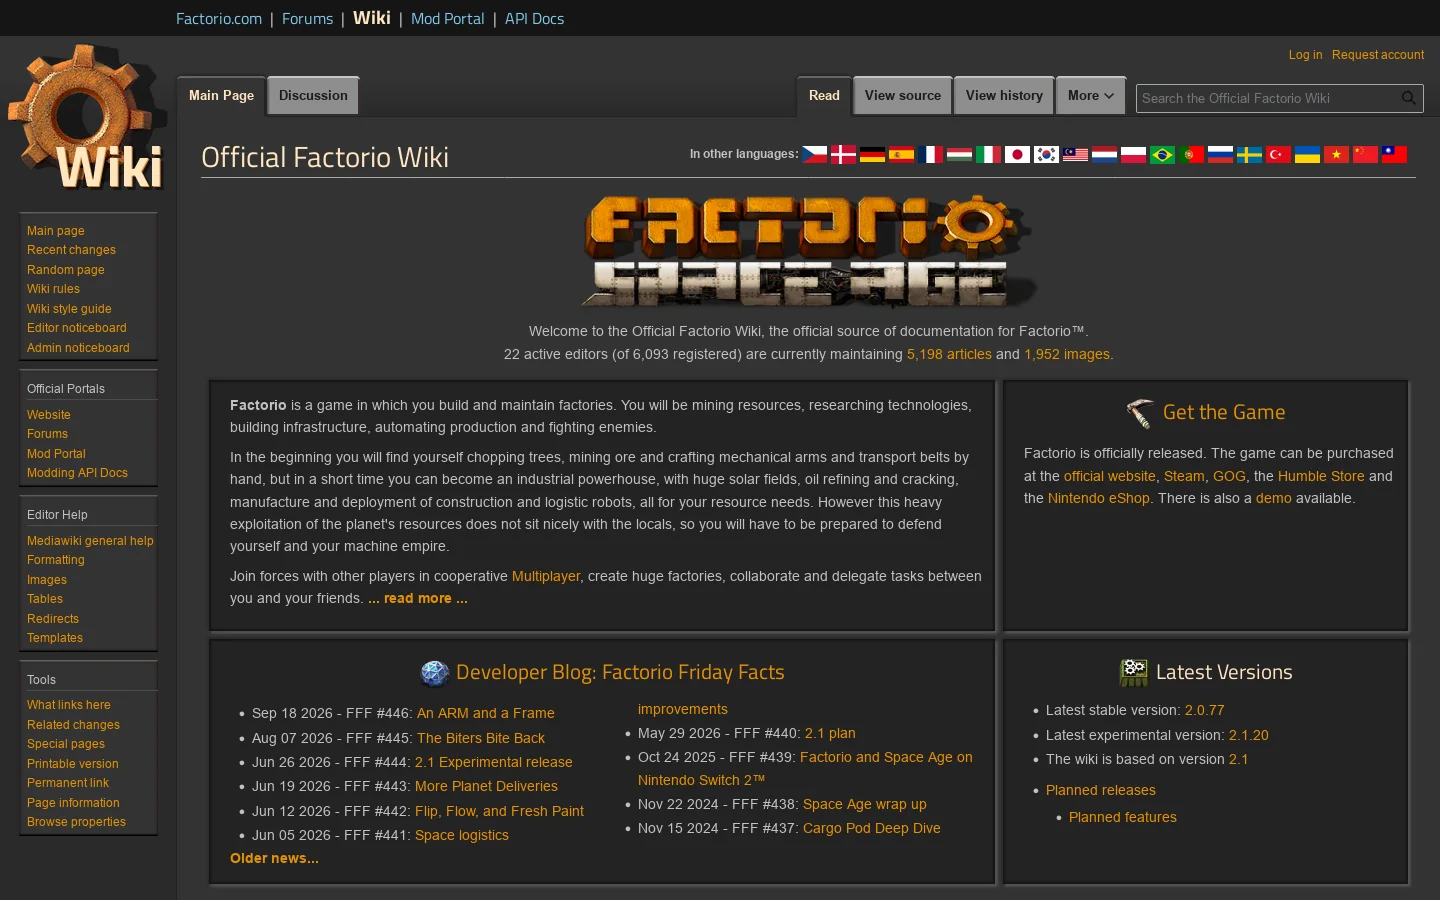Click the pickaxe icon beside Get the Game

(x=1140, y=413)
